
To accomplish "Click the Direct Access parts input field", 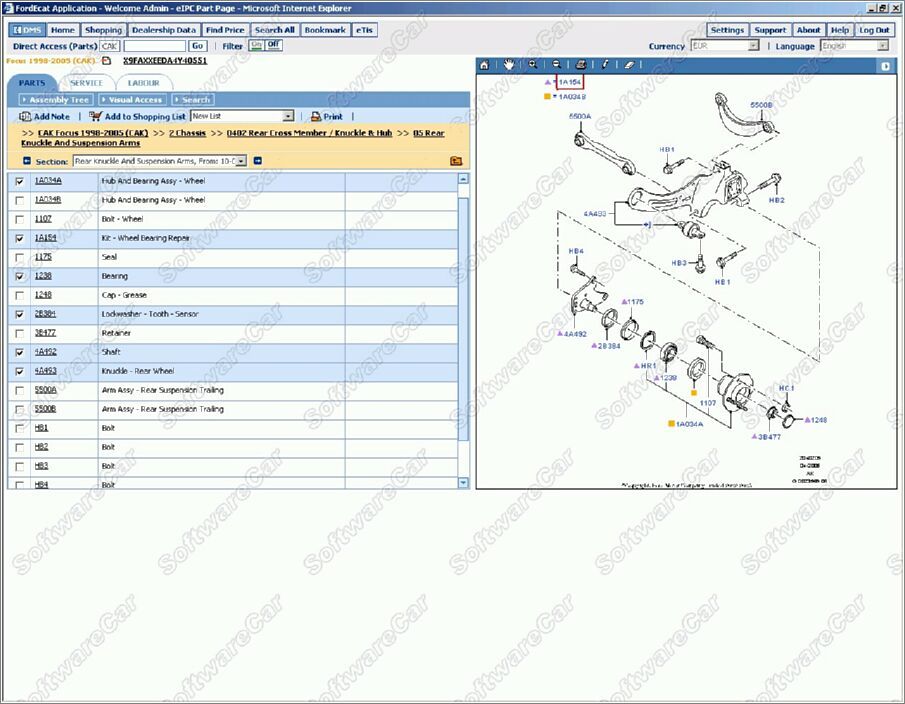I will [154, 46].
